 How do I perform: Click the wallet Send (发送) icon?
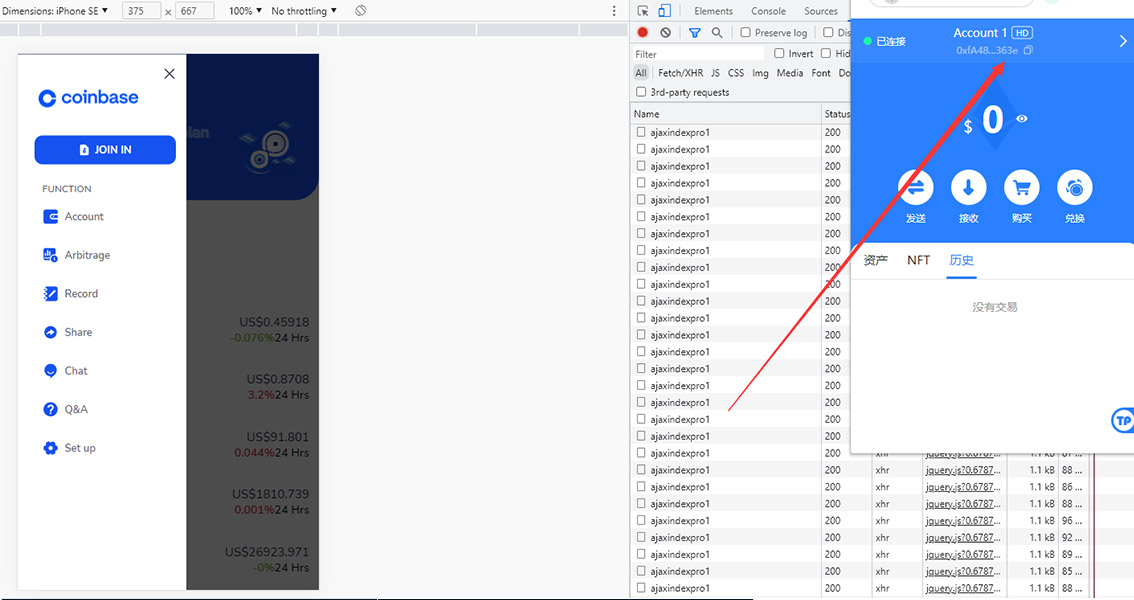coord(915,187)
